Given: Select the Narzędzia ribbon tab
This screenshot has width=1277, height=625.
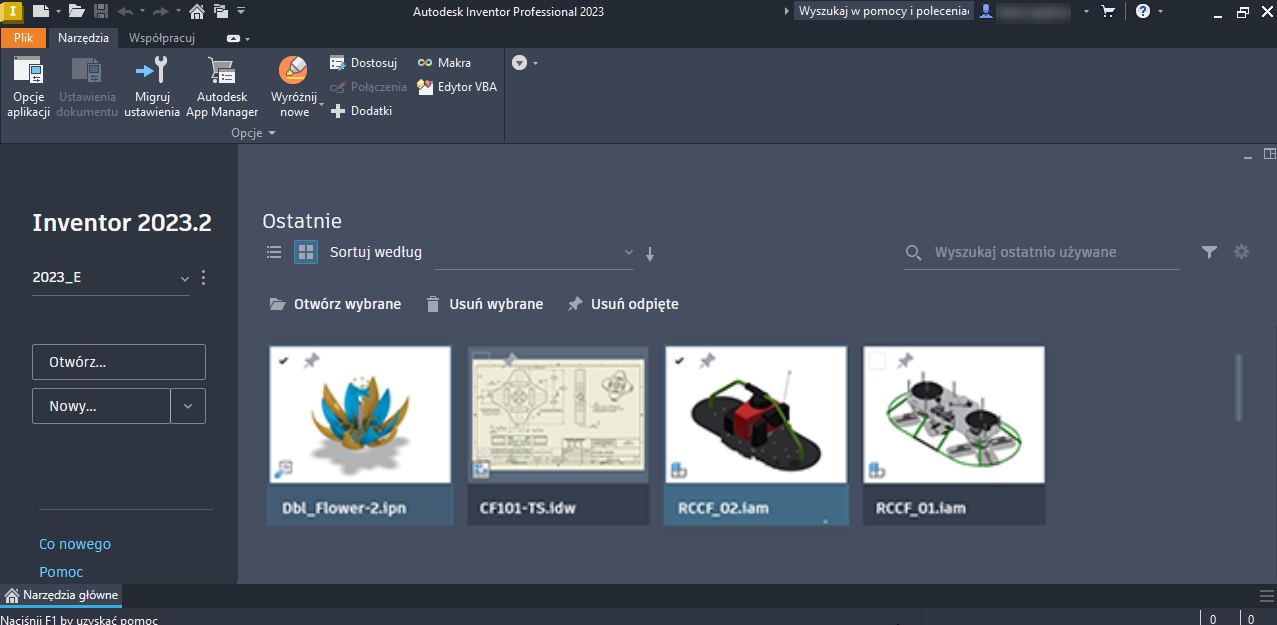Looking at the screenshot, I should click(x=83, y=38).
